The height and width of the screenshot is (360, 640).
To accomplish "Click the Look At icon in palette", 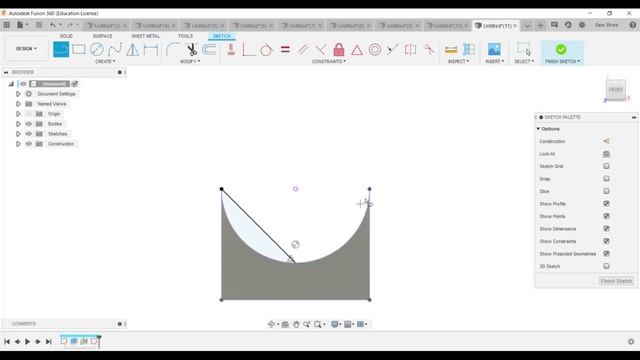I will [x=606, y=154].
